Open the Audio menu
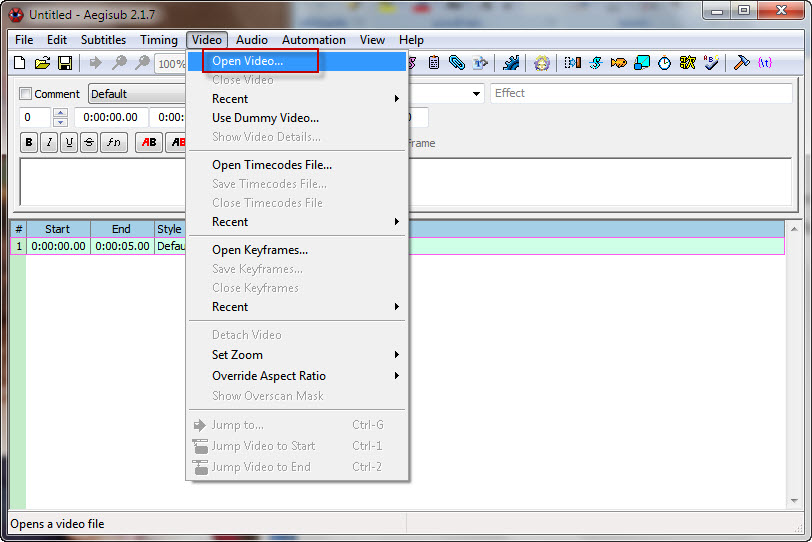The height and width of the screenshot is (542, 812). coord(252,40)
